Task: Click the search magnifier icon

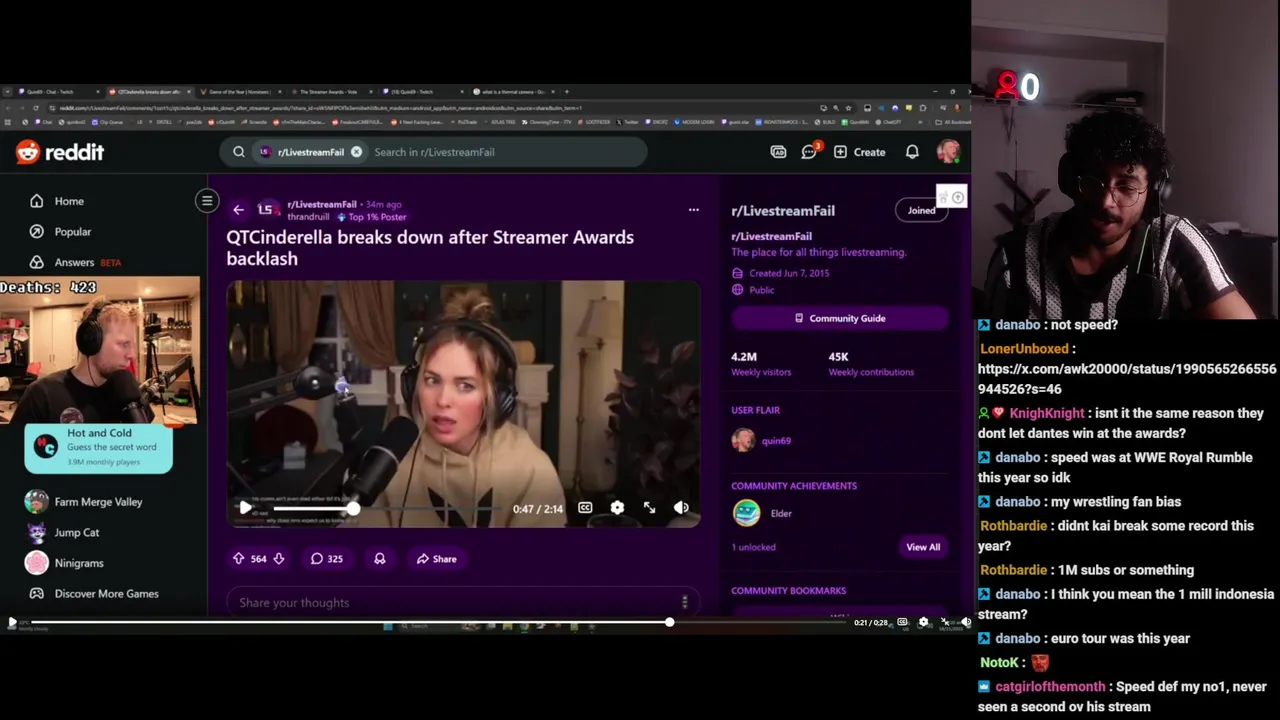Action: point(239,152)
